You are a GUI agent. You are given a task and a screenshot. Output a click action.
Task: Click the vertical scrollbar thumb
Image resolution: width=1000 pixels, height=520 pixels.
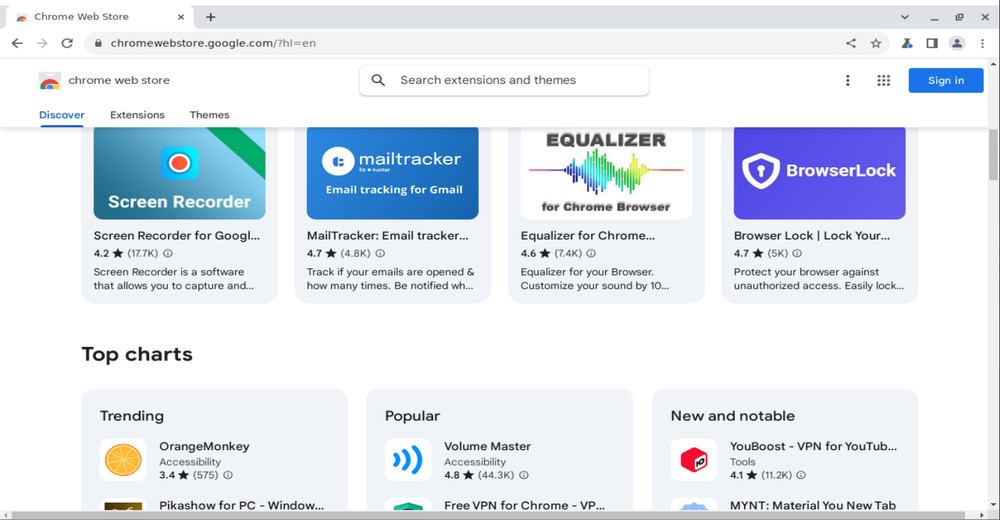(993, 154)
